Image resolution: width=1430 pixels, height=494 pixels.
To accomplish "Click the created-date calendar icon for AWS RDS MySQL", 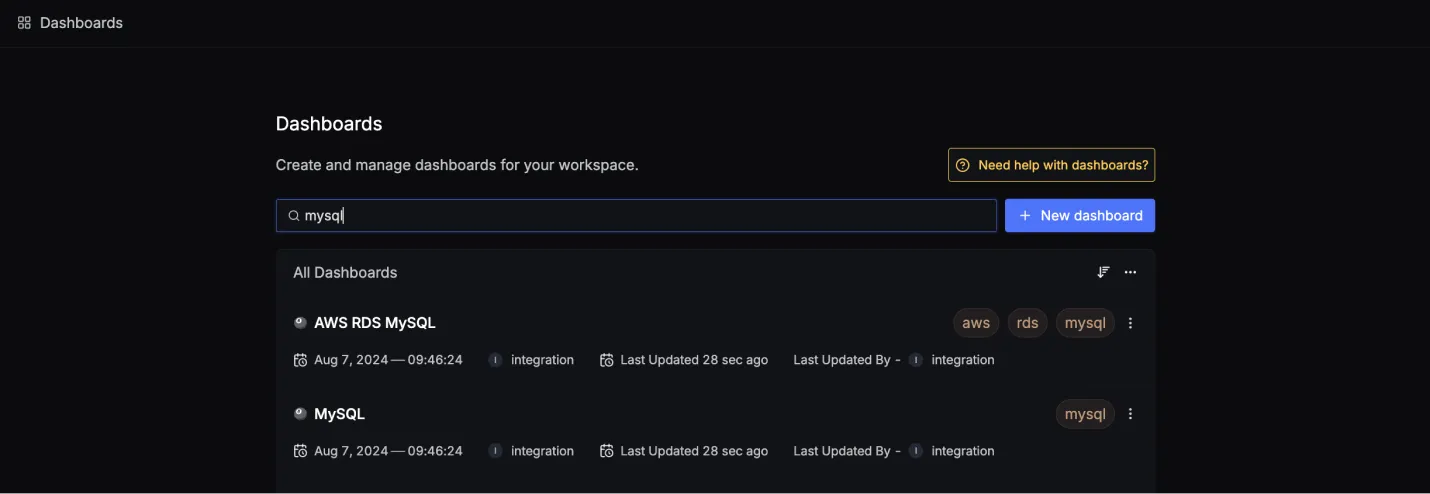I will tap(300, 360).
